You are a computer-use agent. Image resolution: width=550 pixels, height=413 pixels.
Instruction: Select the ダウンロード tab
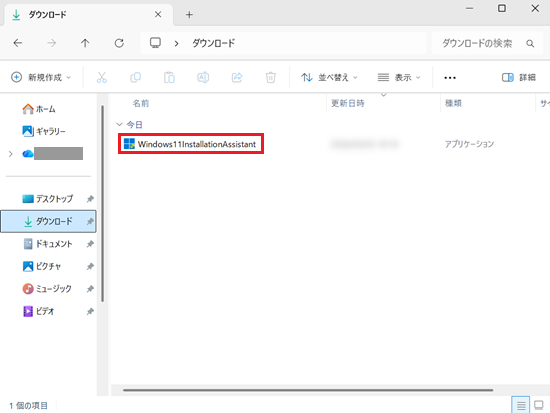88,15
